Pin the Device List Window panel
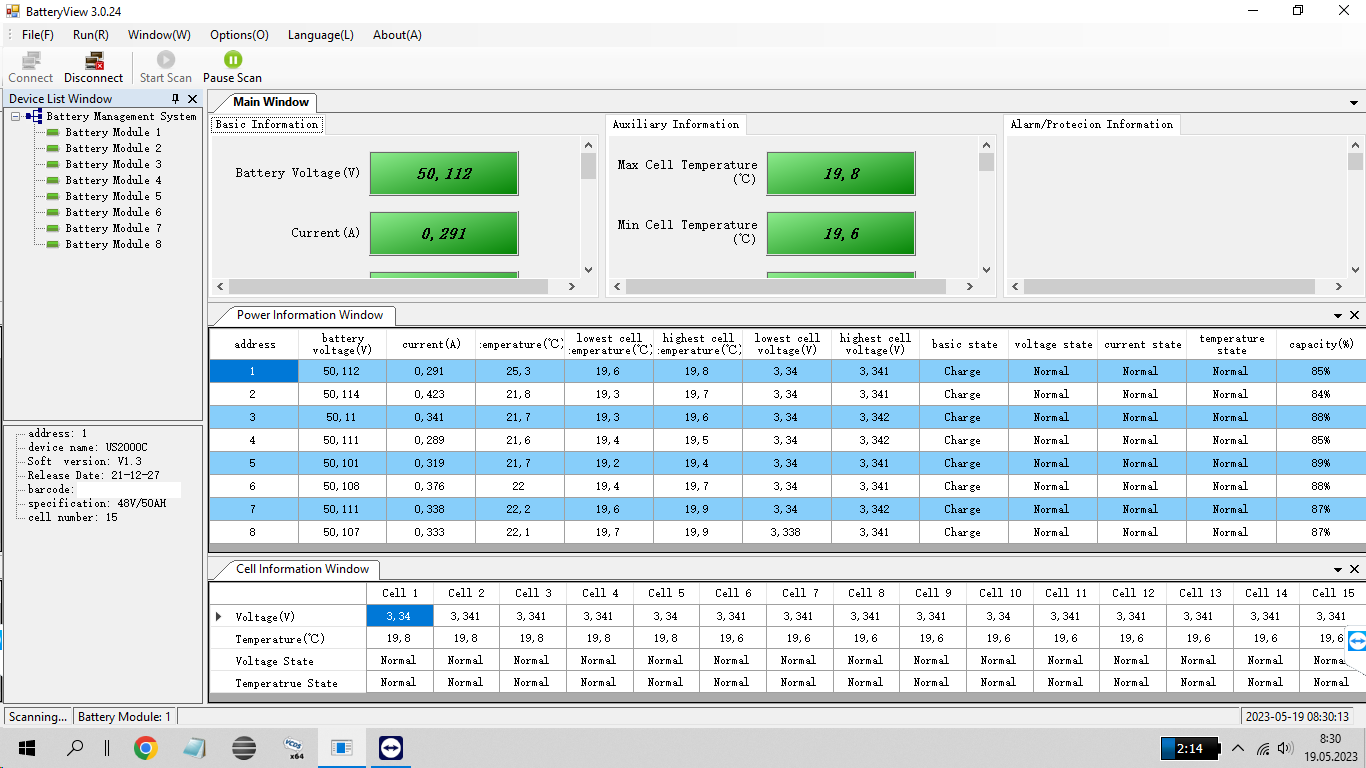The image size is (1366, 768). tap(176, 99)
